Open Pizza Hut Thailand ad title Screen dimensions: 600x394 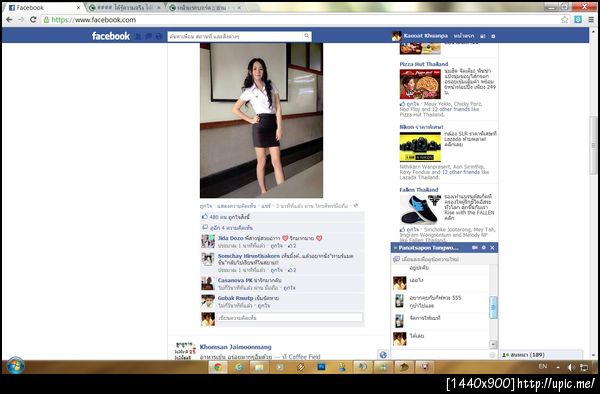tap(424, 64)
